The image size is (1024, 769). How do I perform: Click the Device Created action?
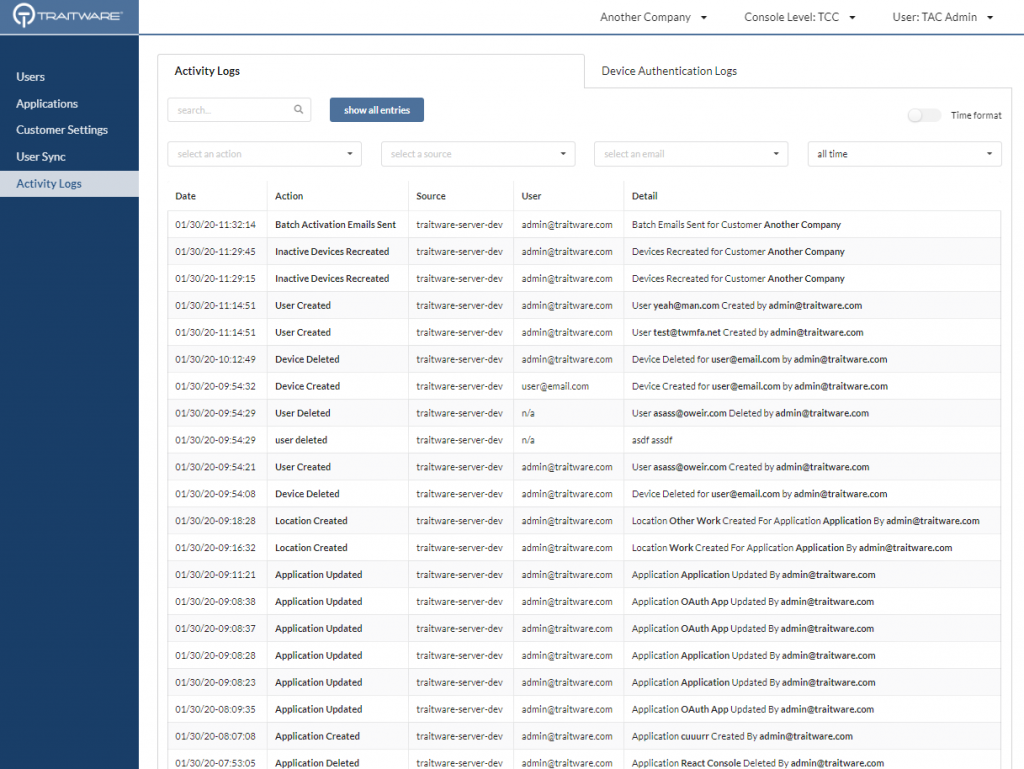308,386
